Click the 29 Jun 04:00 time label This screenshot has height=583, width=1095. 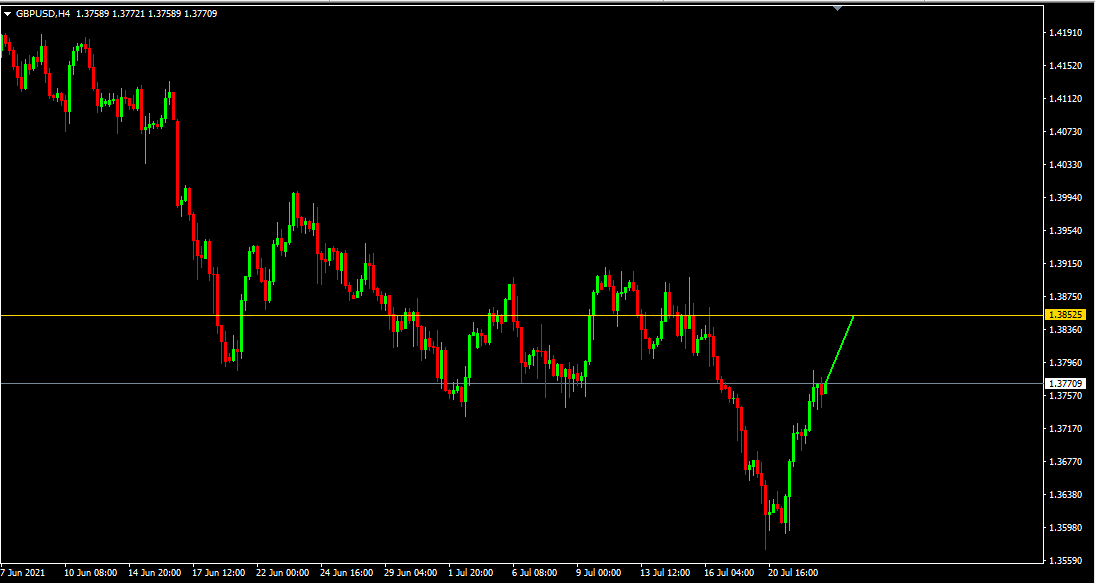pos(411,573)
